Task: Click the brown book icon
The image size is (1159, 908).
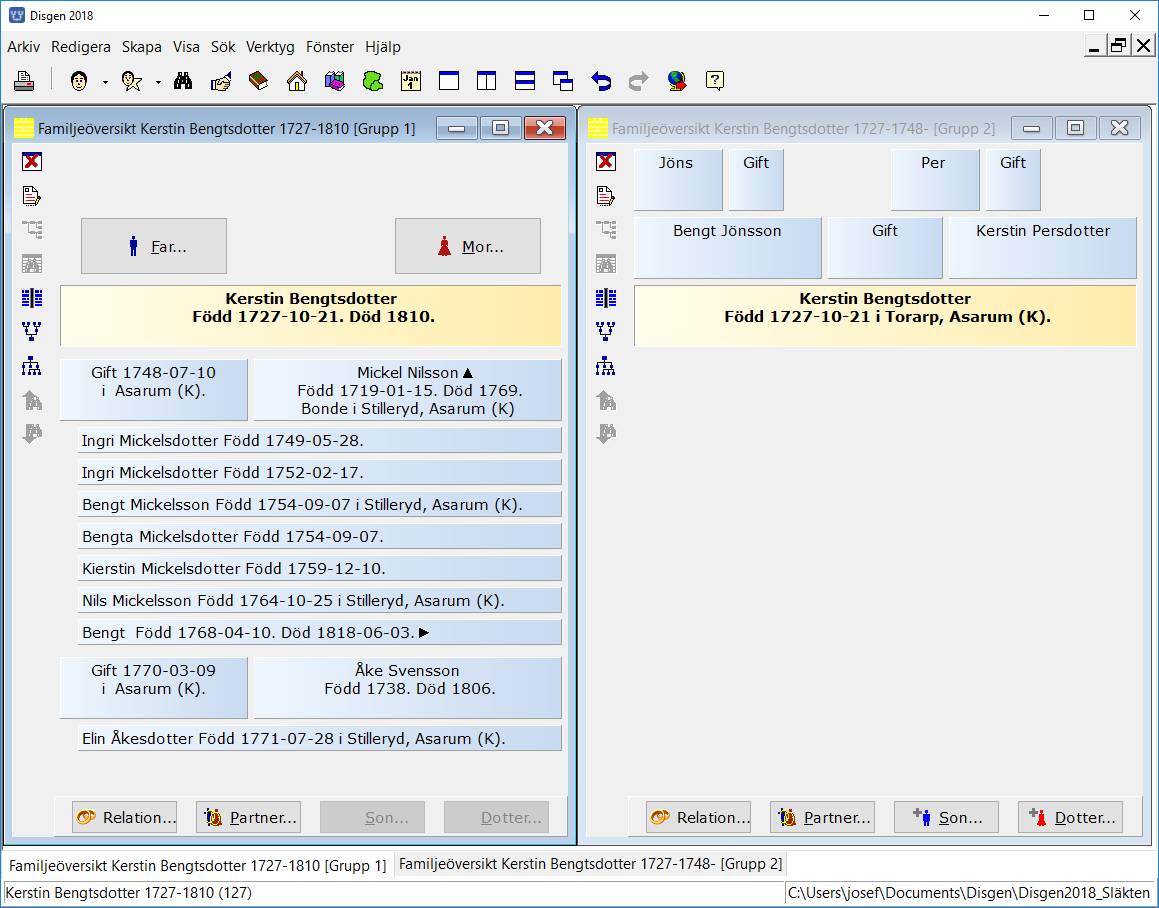Action: pyautogui.click(x=259, y=81)
